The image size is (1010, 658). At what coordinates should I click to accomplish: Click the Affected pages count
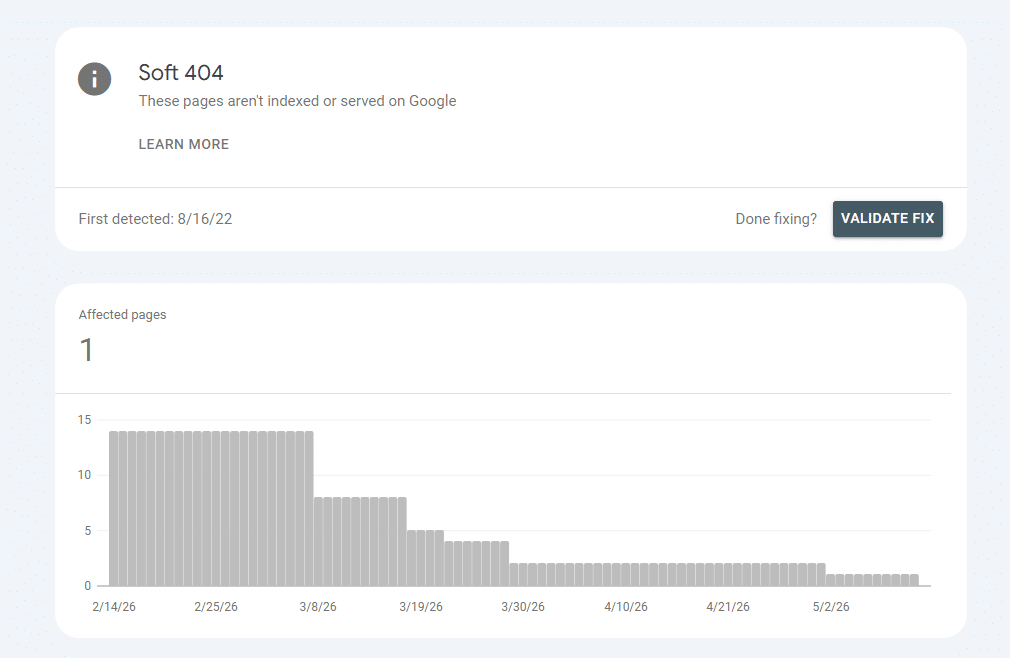pos(86,350)
